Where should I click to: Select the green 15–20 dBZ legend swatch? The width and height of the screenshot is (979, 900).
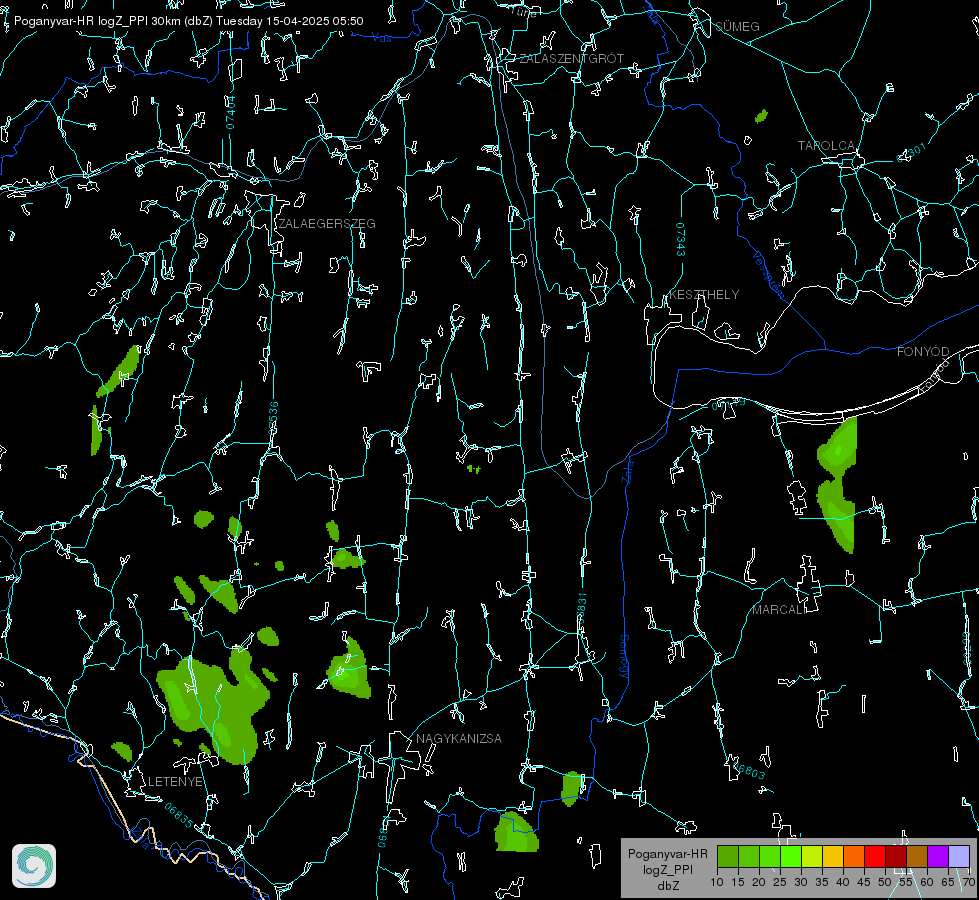pyautogui.click(x=749, y=856)
